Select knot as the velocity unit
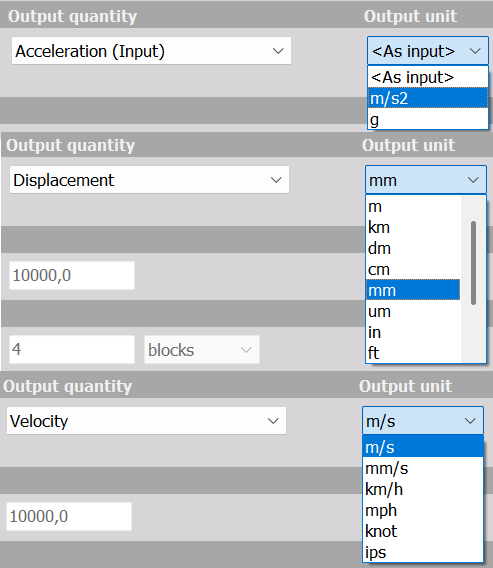The width and height of the screenshot is (493, 568). coord(423,531)
